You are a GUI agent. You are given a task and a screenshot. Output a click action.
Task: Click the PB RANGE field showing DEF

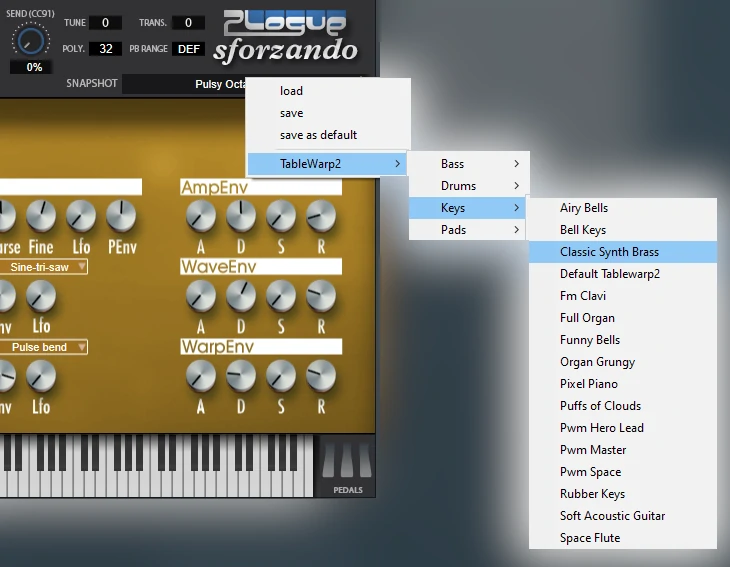coord(188,49)
